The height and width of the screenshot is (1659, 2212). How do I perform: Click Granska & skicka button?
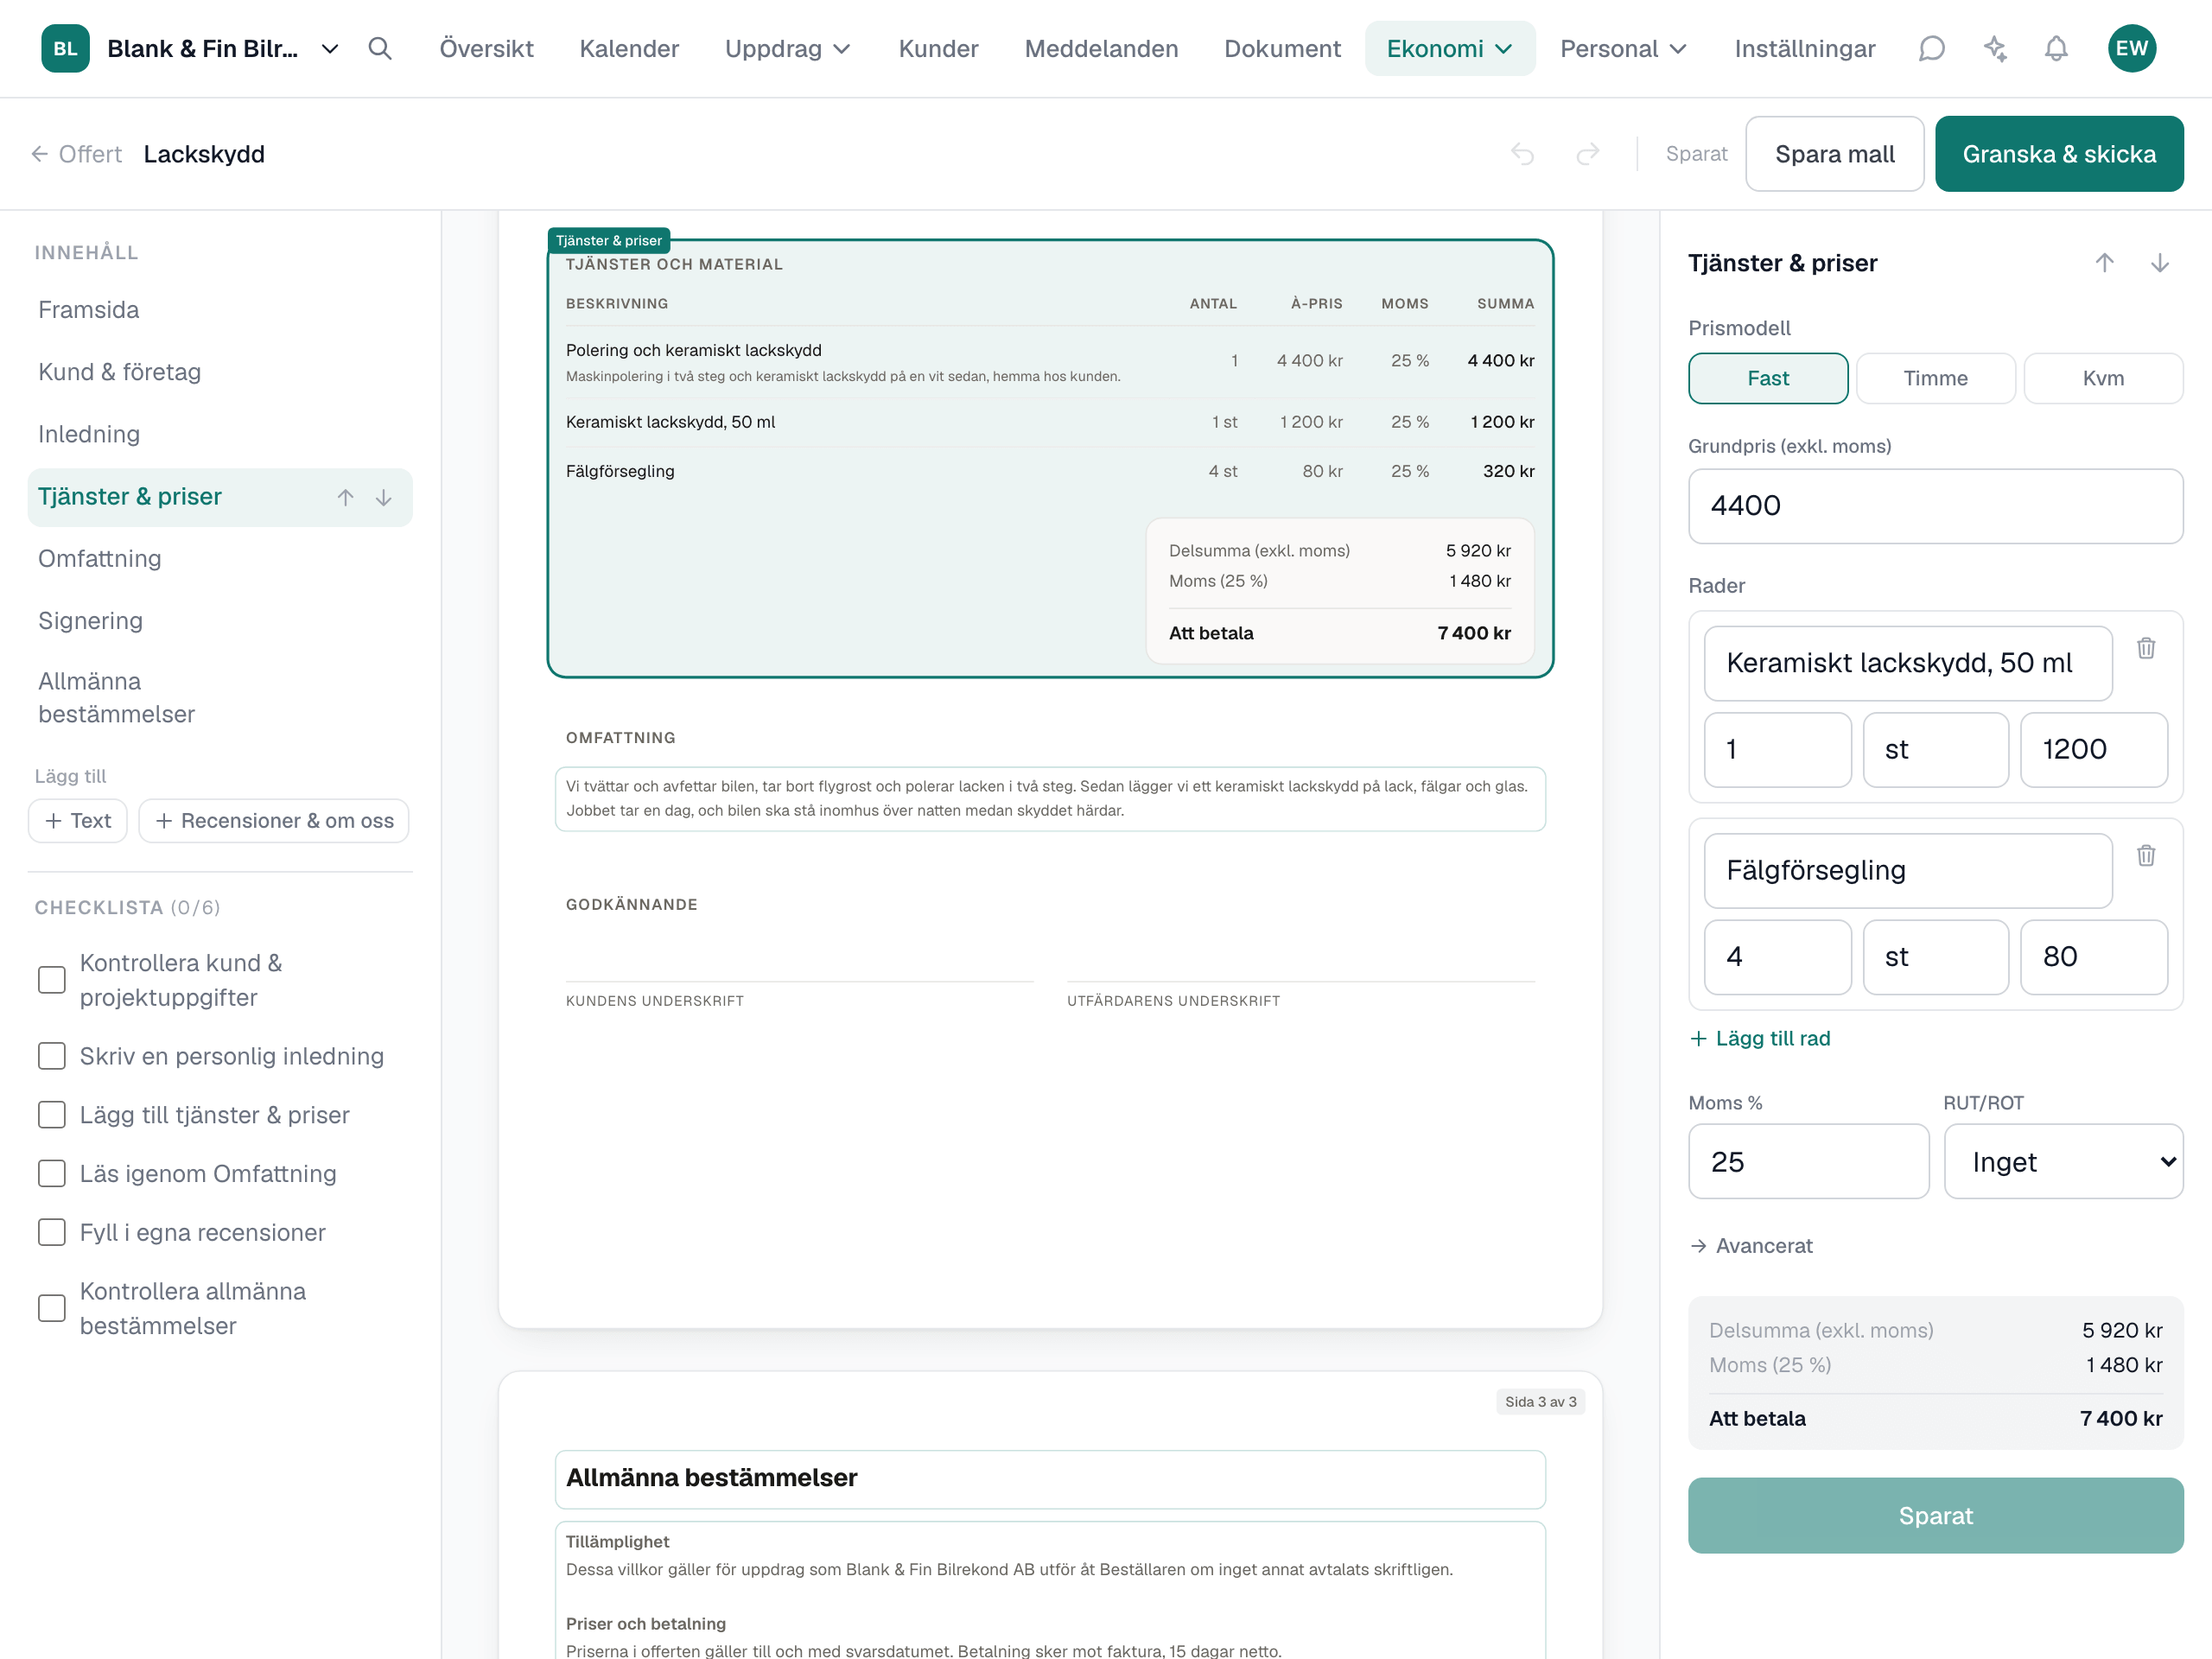(x=2059, y=154)
